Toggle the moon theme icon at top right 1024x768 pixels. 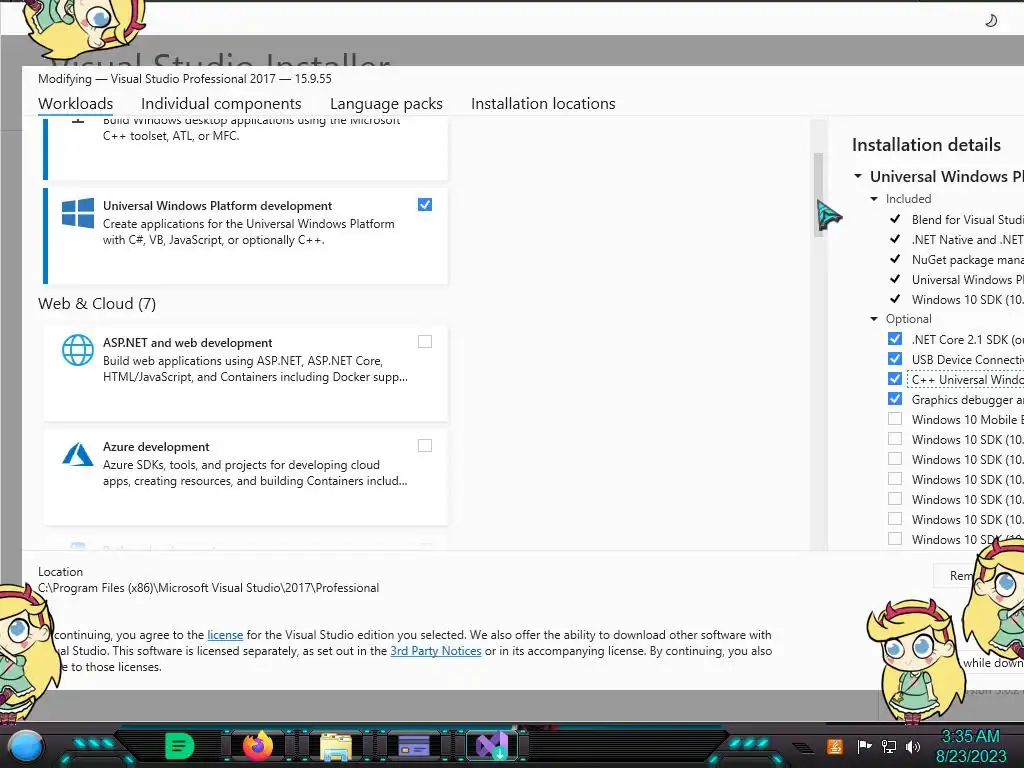991,20
